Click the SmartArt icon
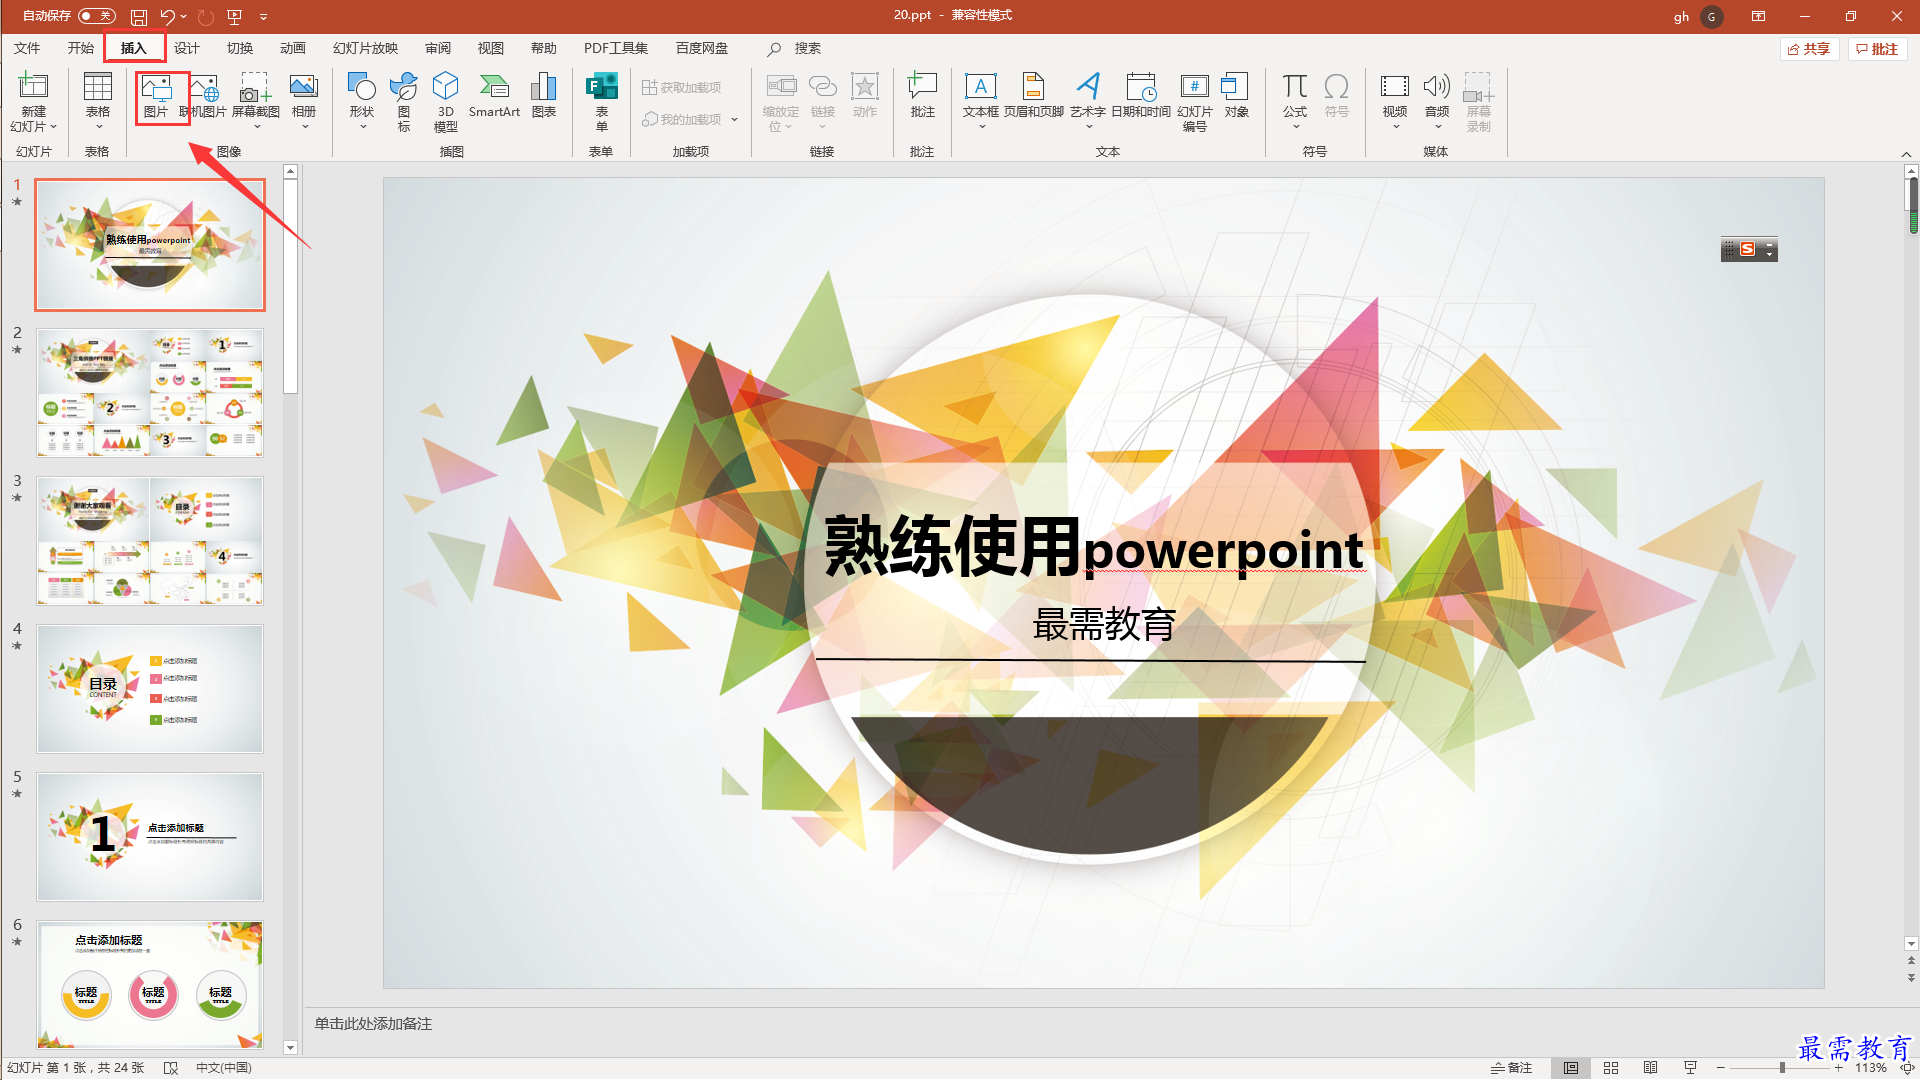This screenshot has height=1080, width=1920. tap(494, 97)
